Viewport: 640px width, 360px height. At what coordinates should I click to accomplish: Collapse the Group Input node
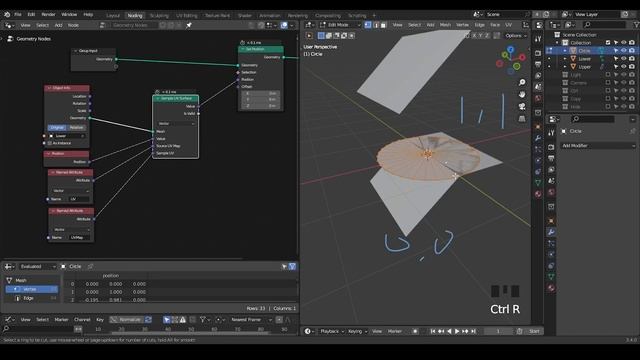76,51
